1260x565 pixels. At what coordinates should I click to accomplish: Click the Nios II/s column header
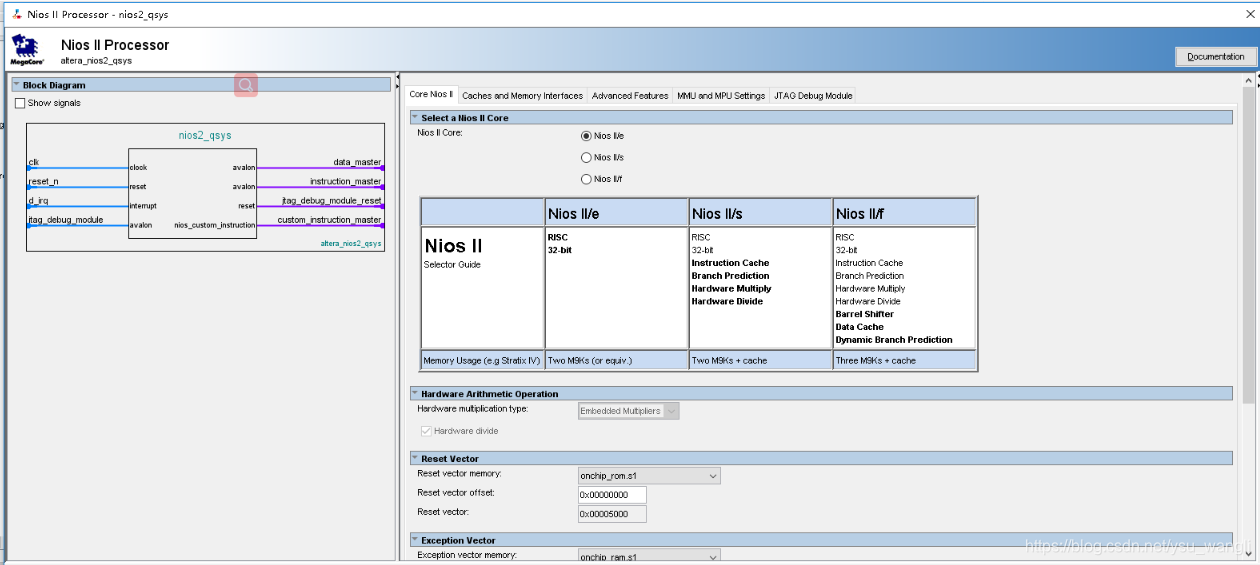761,213
